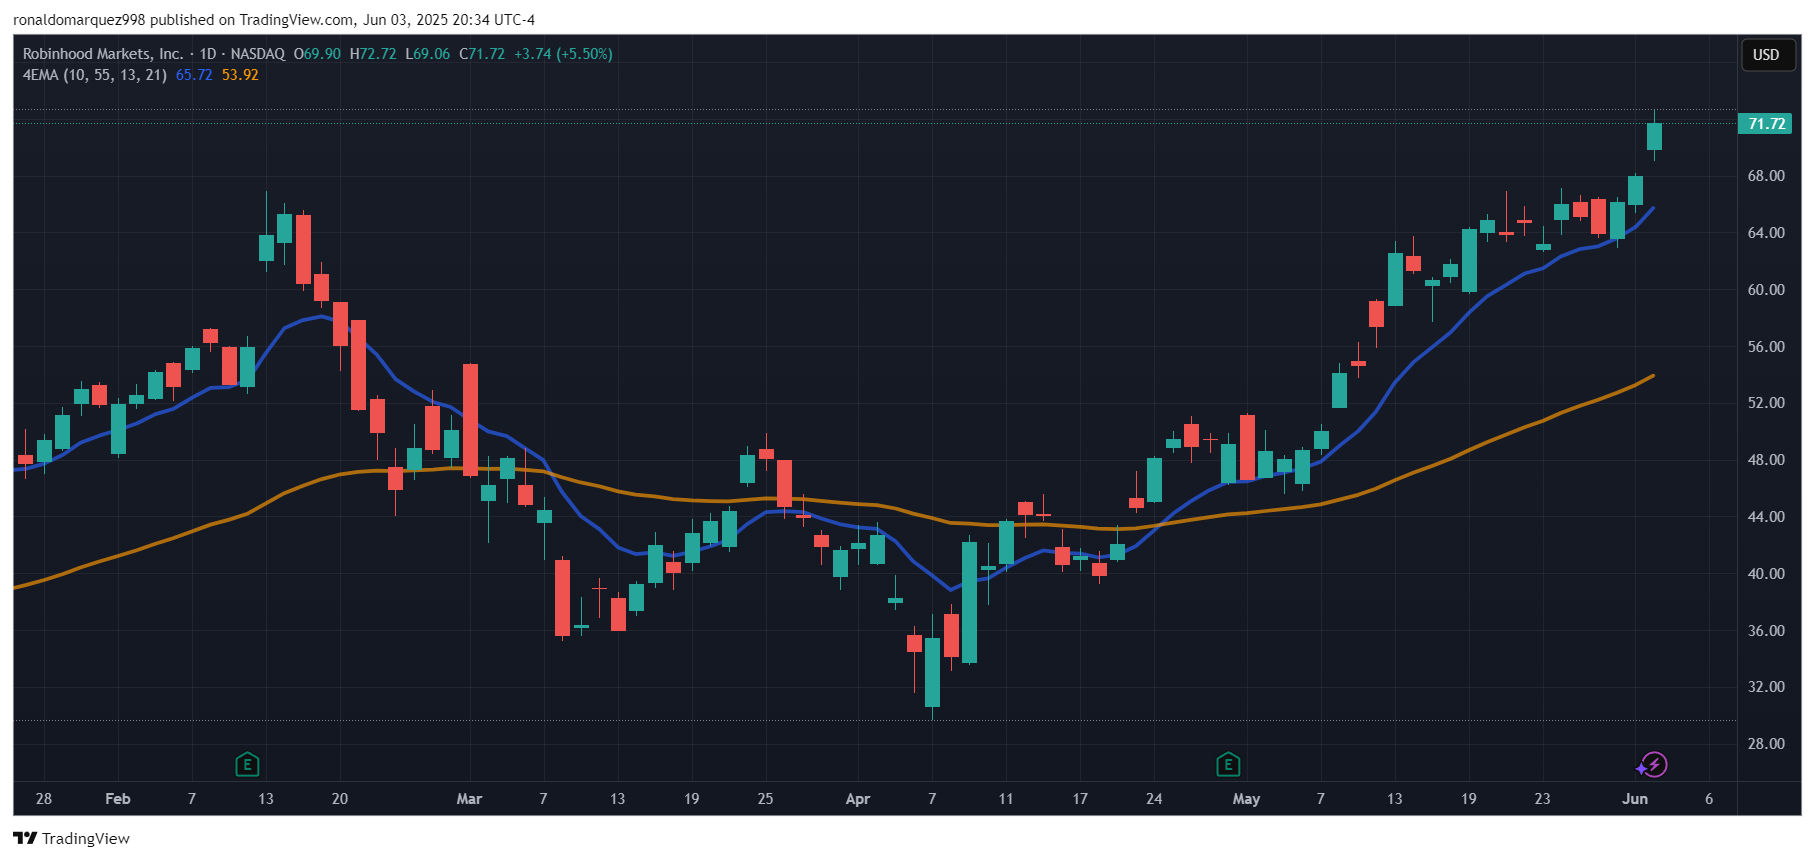Screen dimensions: 1815x860
Task: Click the 28 date label on time axis
Action: click(x=44, y=799)
